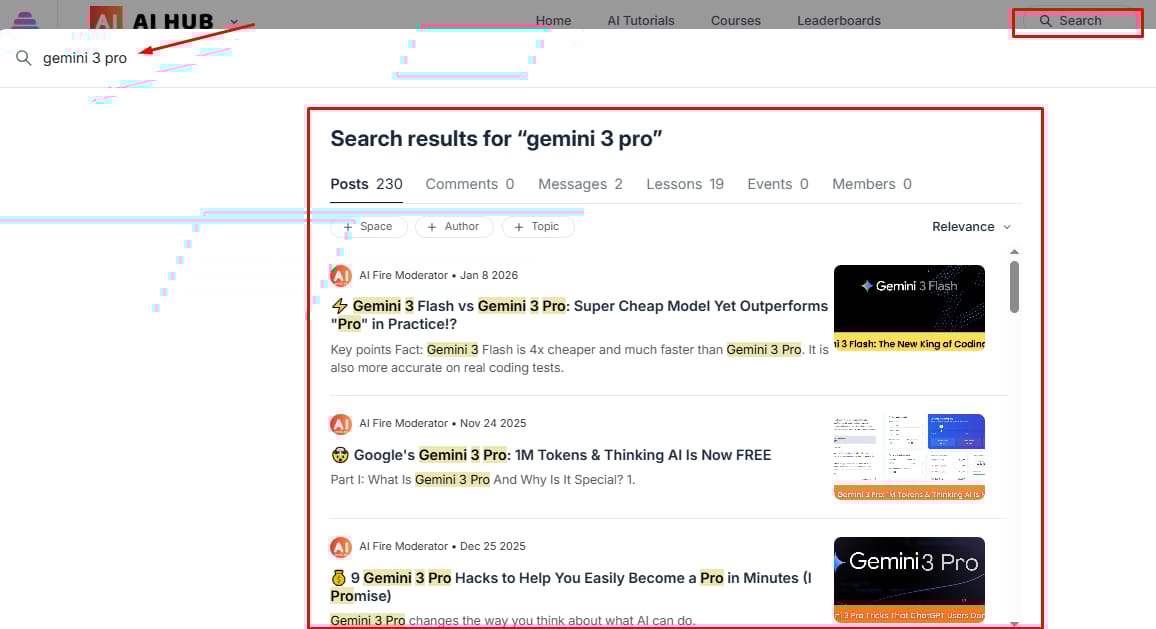
Task: Open the Gemini 3 Flash vs Gemini 3 Pro post
Action: coord(579,315)
